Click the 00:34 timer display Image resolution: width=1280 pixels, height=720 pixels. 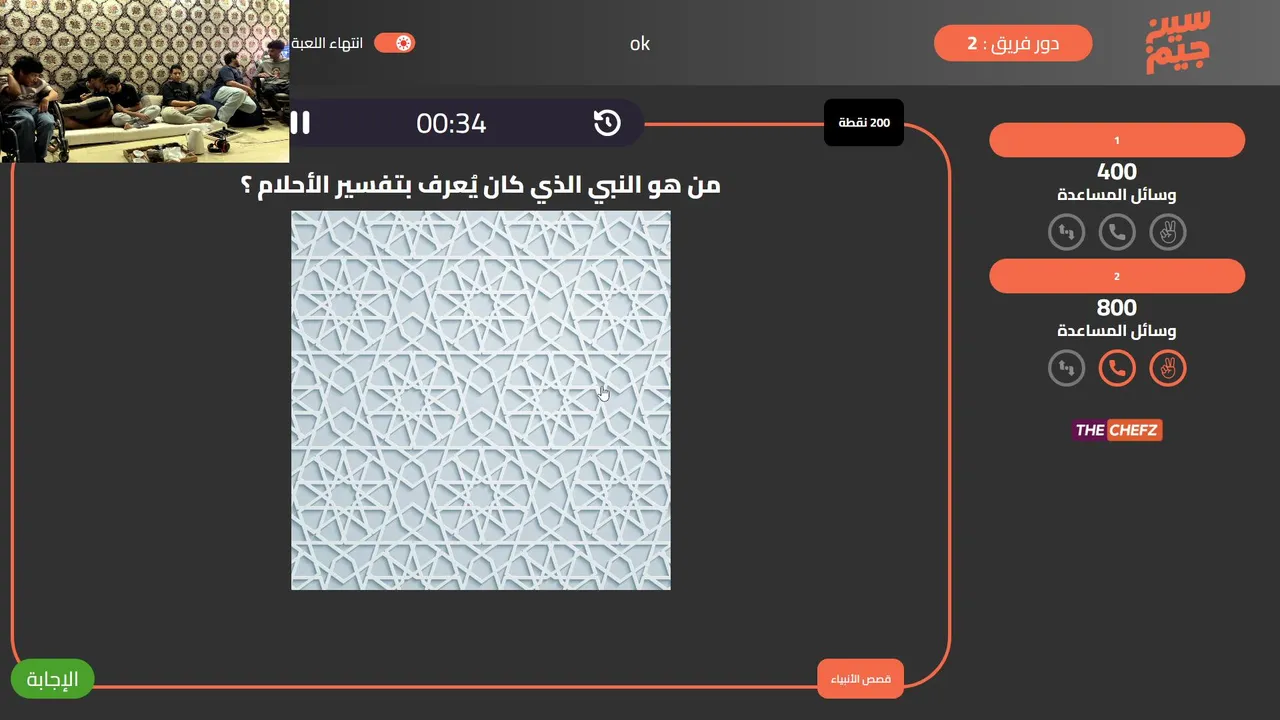click(x=451, y=123)
